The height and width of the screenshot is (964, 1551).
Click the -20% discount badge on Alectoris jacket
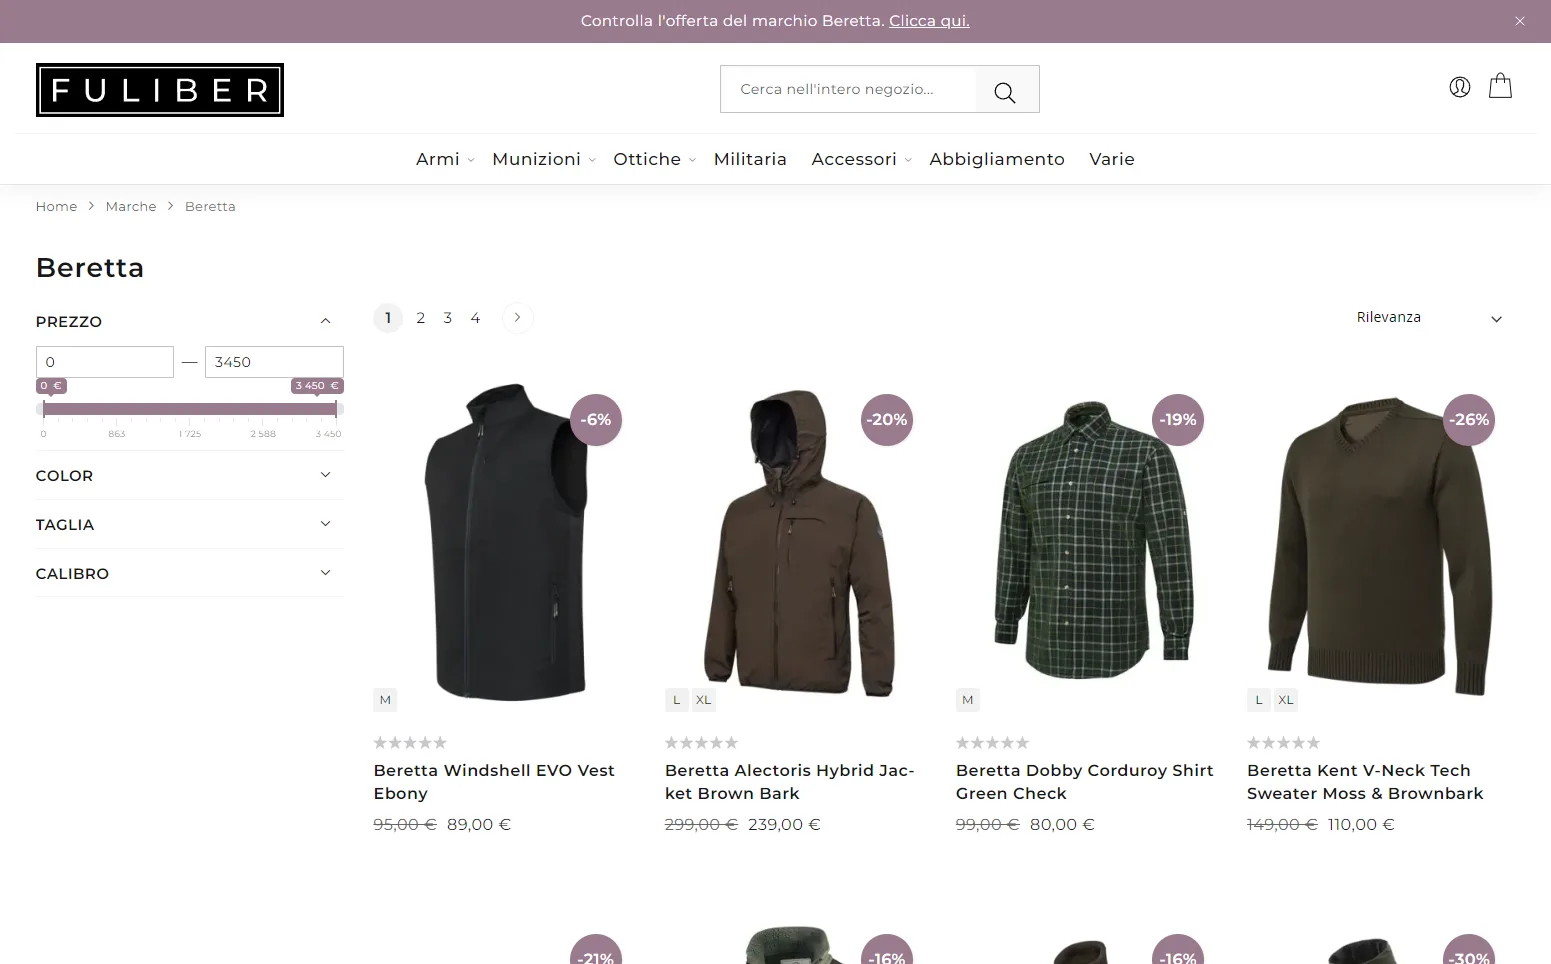coord(887,420)
